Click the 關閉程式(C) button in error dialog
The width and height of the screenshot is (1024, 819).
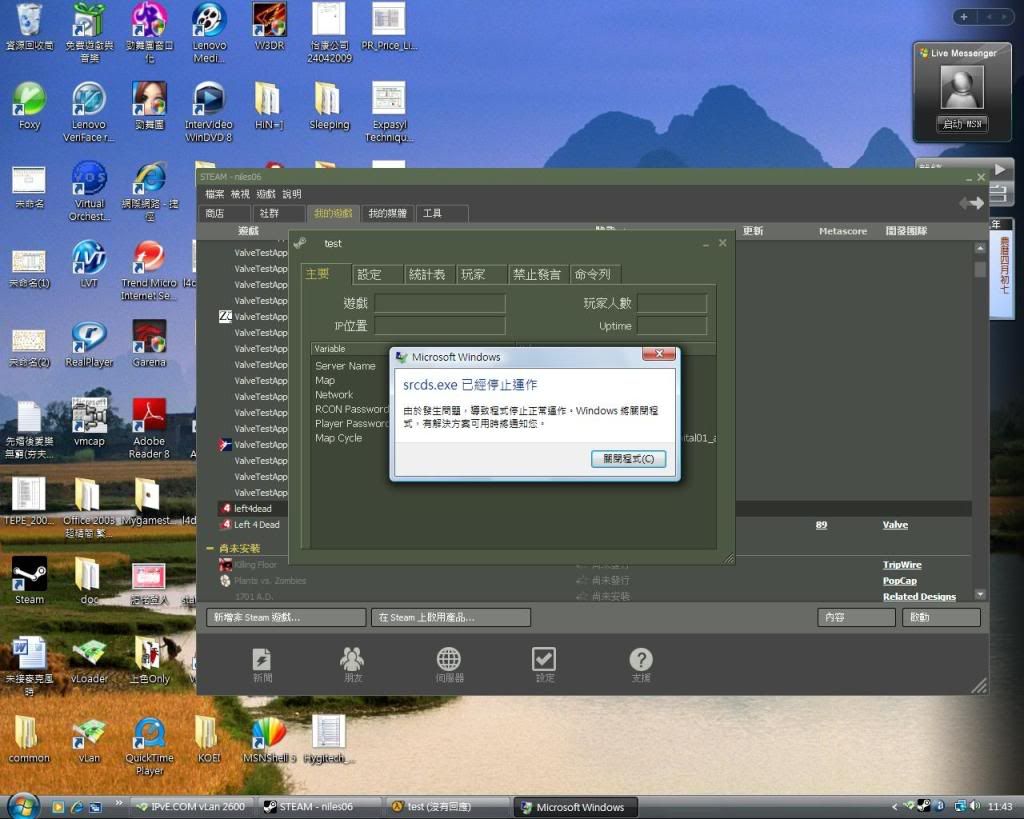coord(628,459)
